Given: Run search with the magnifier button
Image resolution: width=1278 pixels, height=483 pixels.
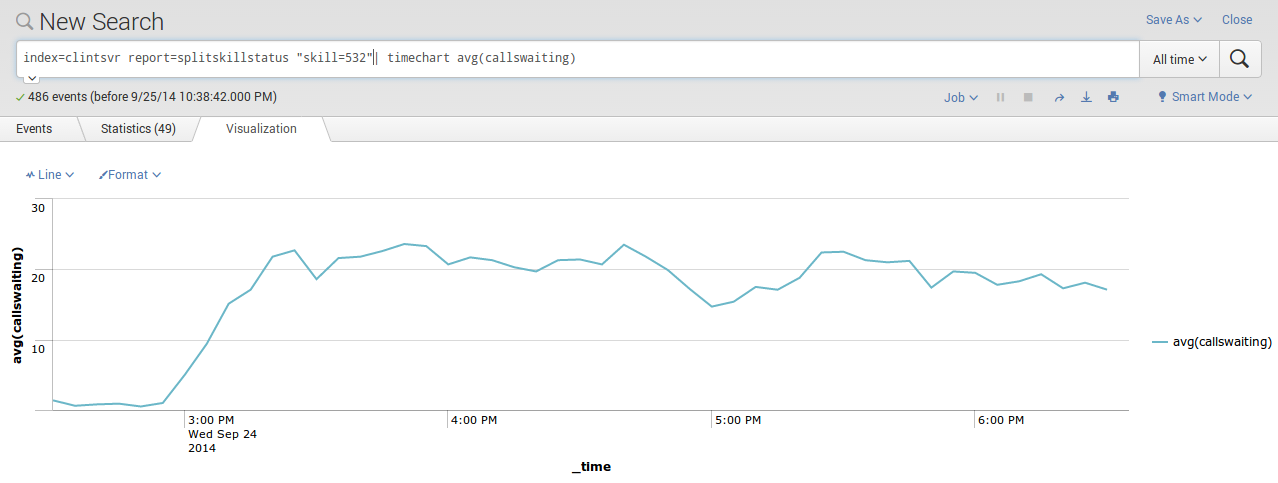Looking at the screenshot, I should [1239, 59].
